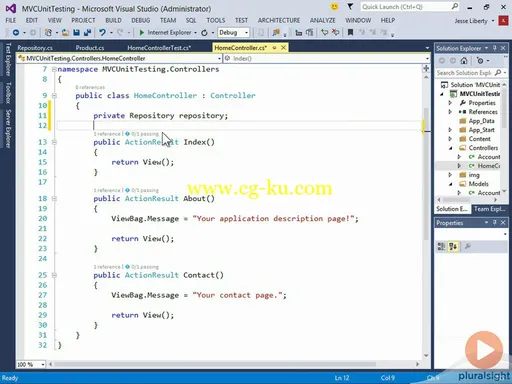512x384 pixels.
Task: Save the current file with the disk icon
Action: pyautogui.click(x=76, y=32)
